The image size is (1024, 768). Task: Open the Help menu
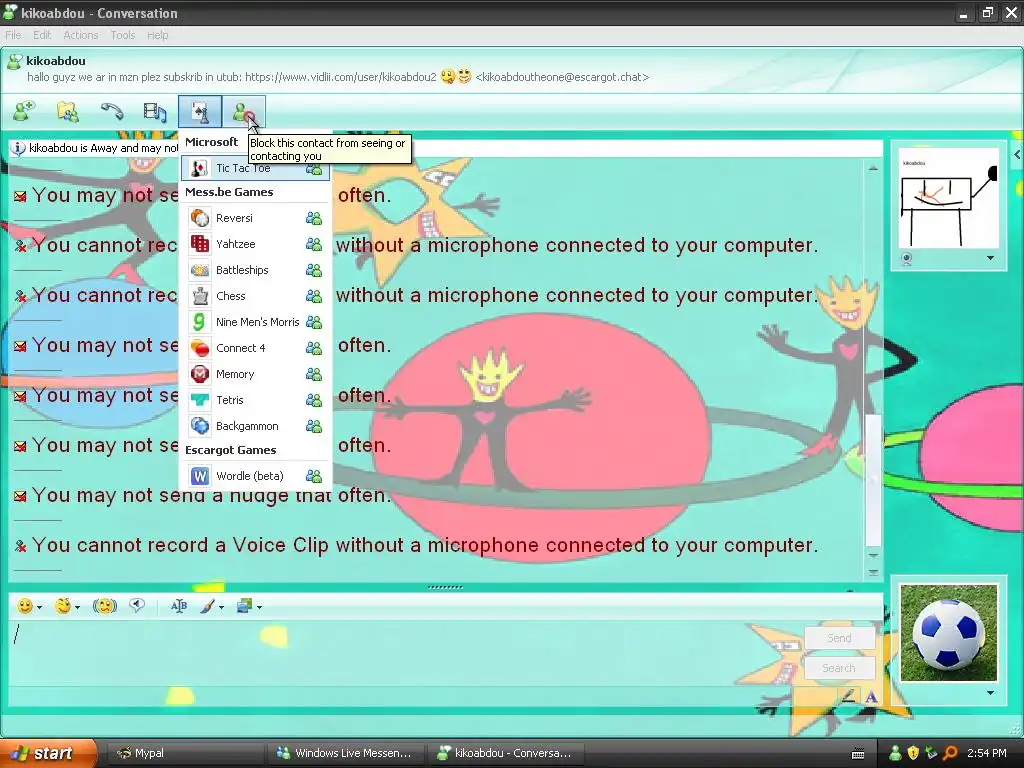point(157,35)
